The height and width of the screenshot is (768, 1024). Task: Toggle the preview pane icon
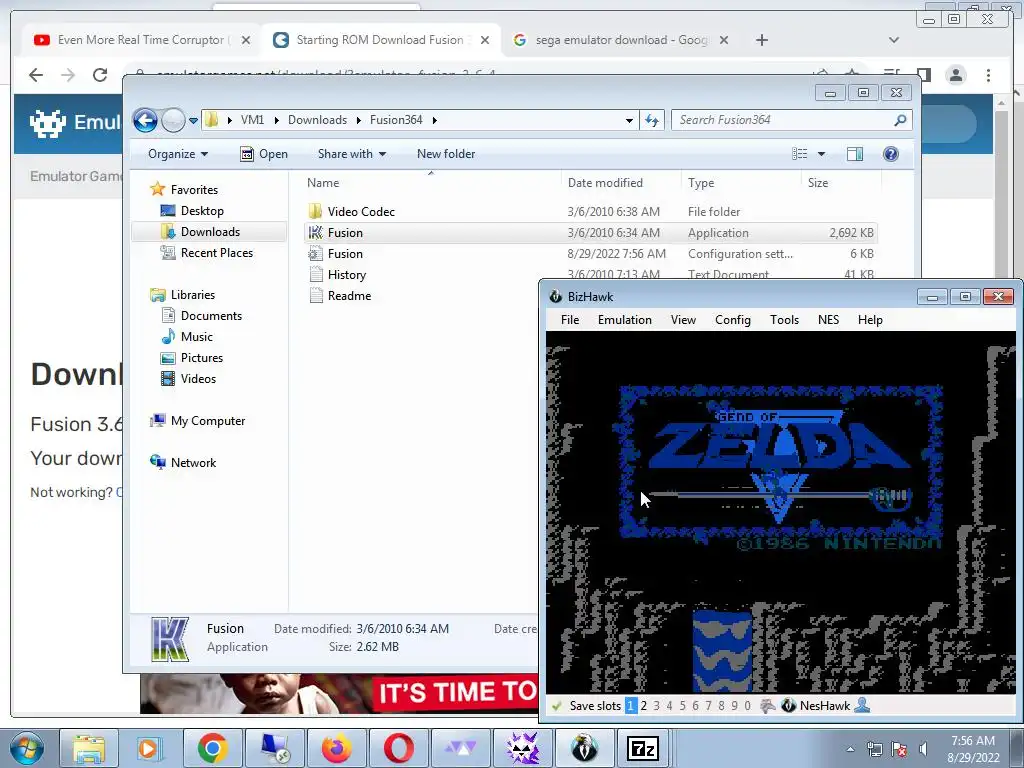click(x=855, y=154)
